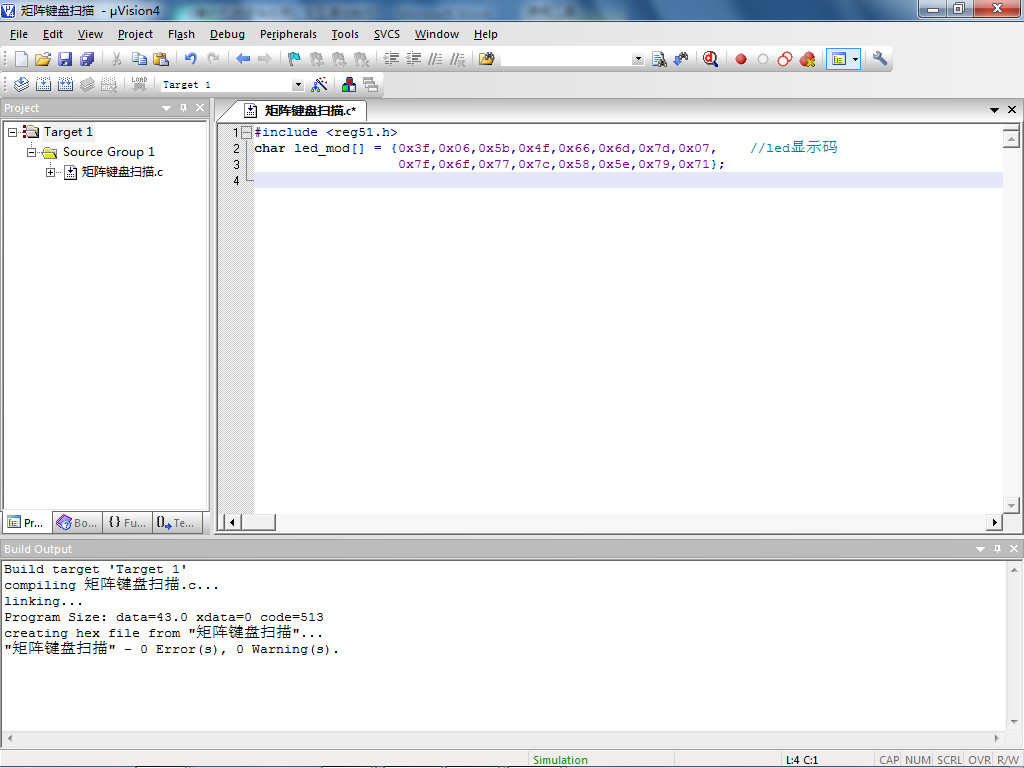
Task: Close the Project panel
Action: click(200, 108)
